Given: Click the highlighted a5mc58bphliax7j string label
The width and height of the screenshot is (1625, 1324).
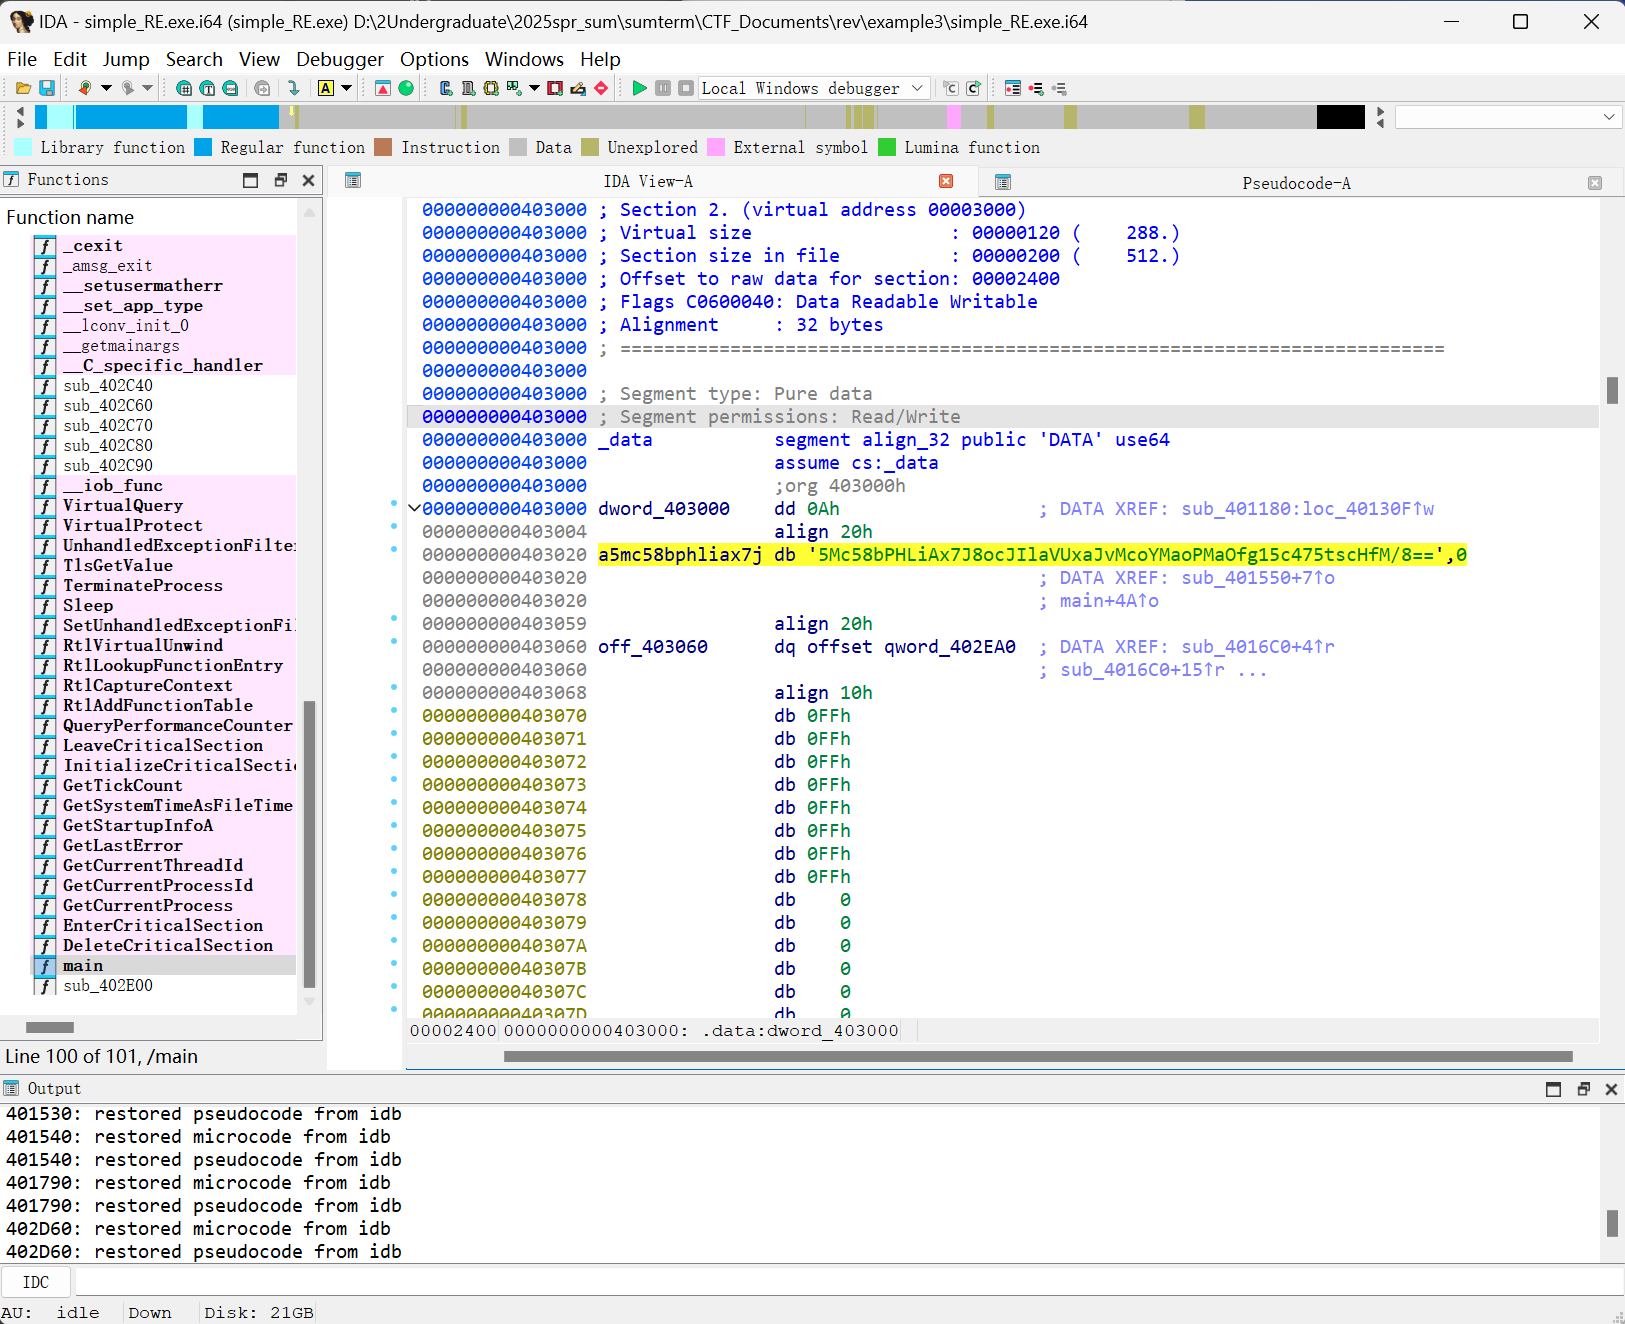Looking at the screenshot, I should (680, 555).
